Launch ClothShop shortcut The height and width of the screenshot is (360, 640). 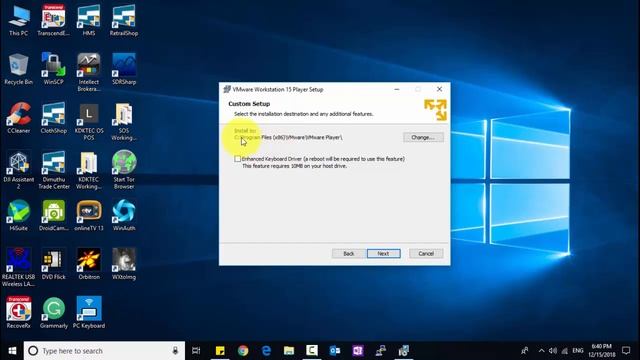(x=53, y=118)
